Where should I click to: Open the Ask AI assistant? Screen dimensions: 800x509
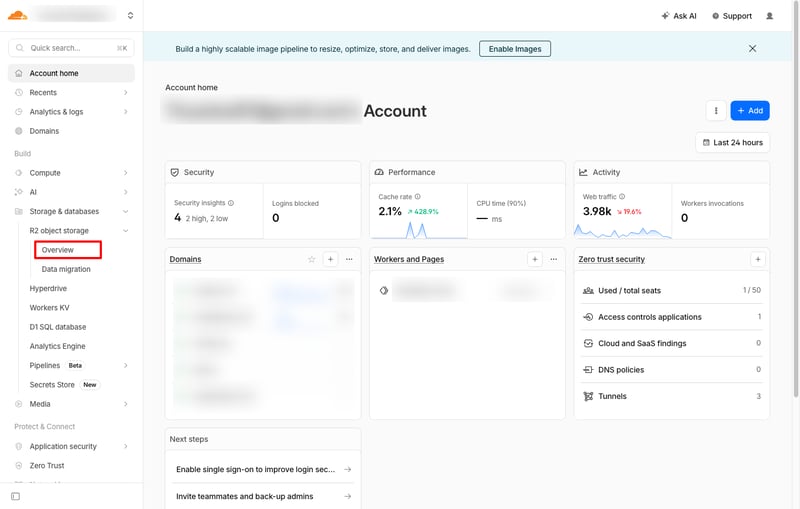[x=679, y=16]
